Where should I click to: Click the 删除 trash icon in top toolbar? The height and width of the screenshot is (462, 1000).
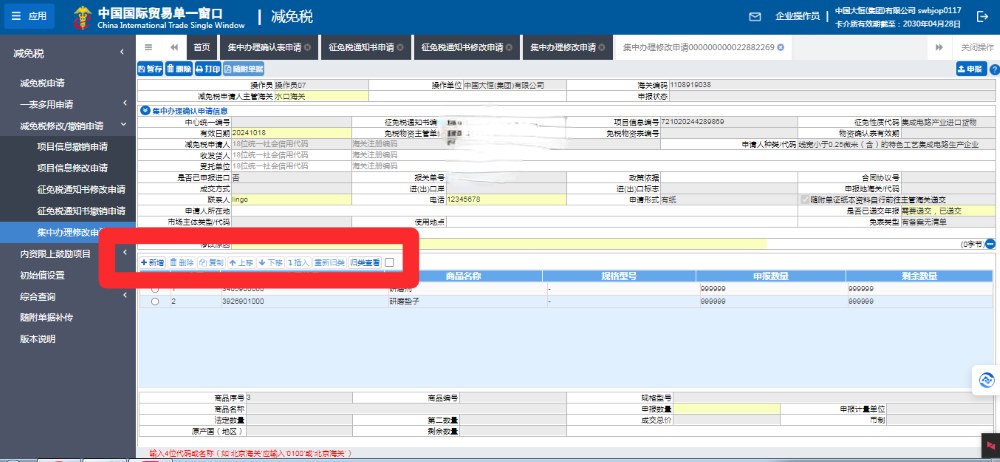tap(179, 68)
